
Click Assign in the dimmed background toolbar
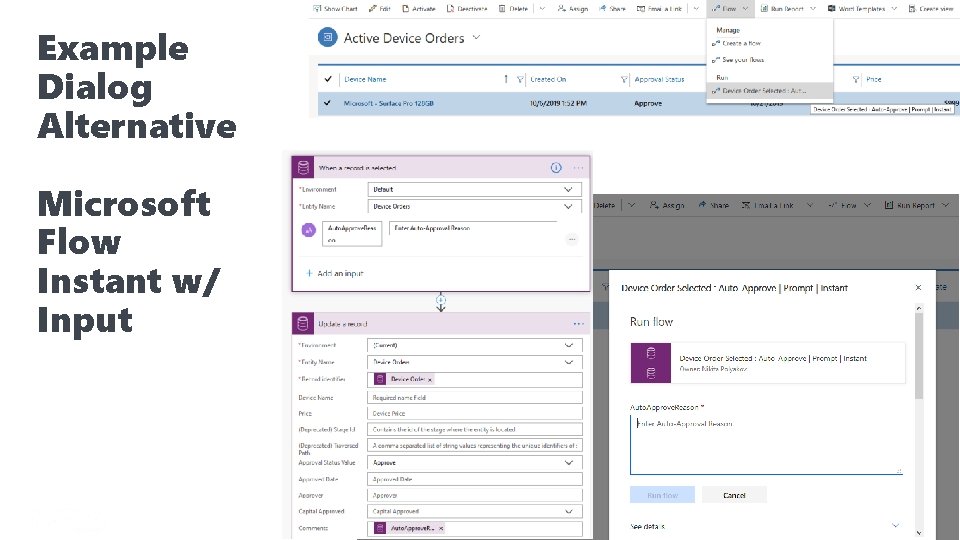667,205
